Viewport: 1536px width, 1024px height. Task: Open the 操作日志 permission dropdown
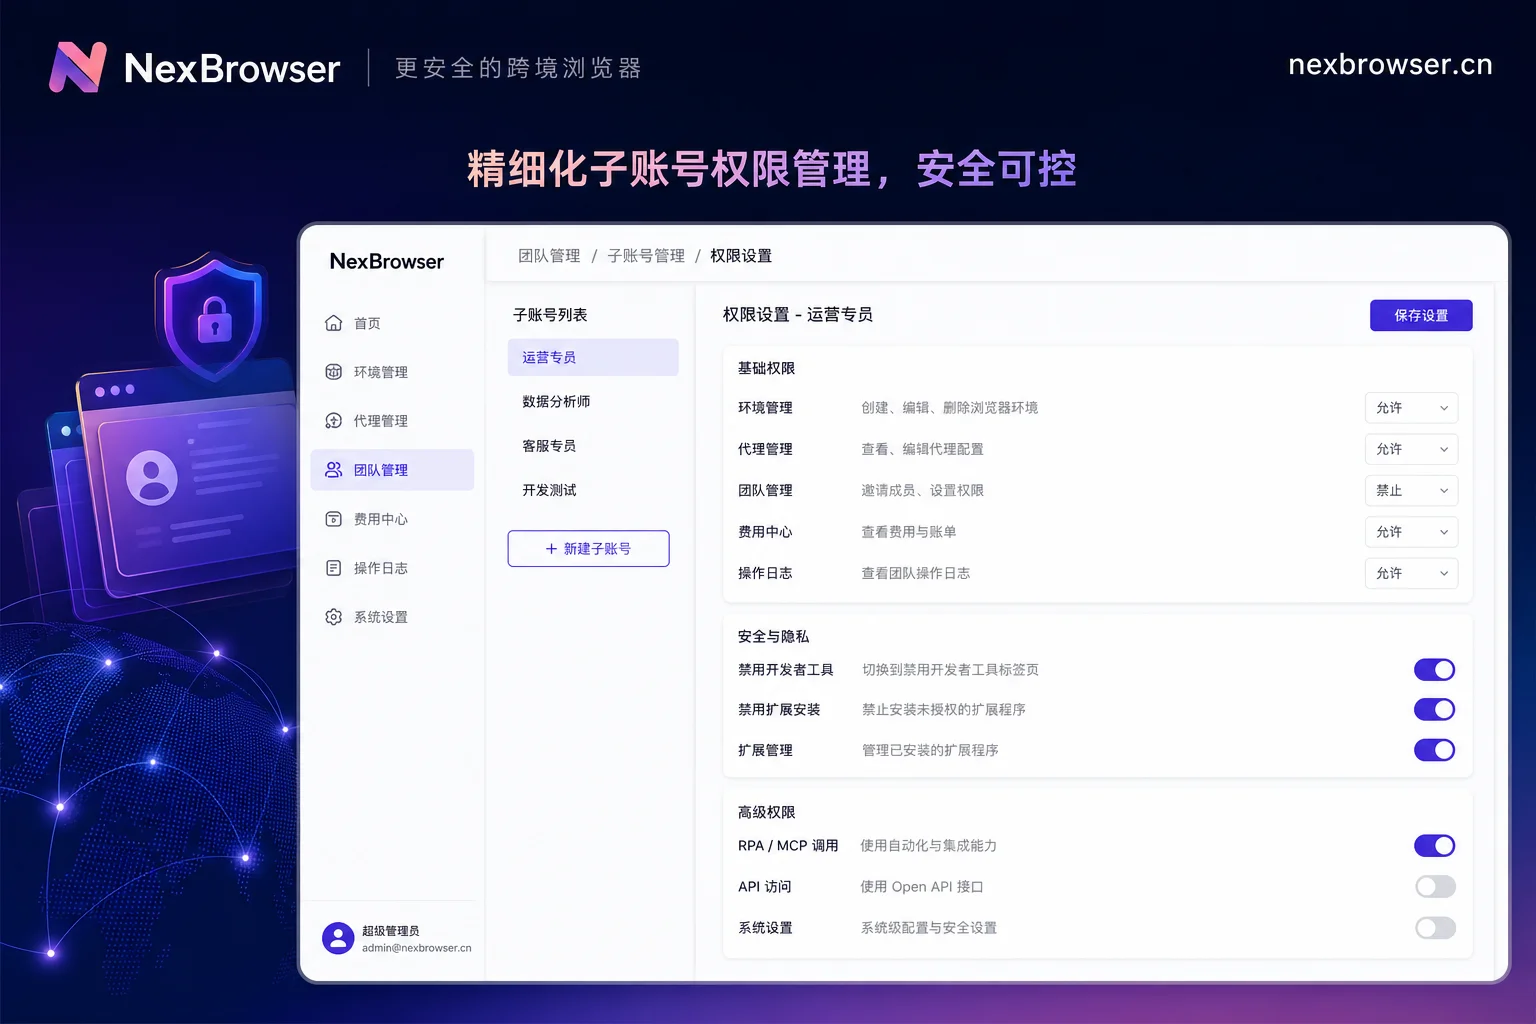click(x=1411, y=573)
